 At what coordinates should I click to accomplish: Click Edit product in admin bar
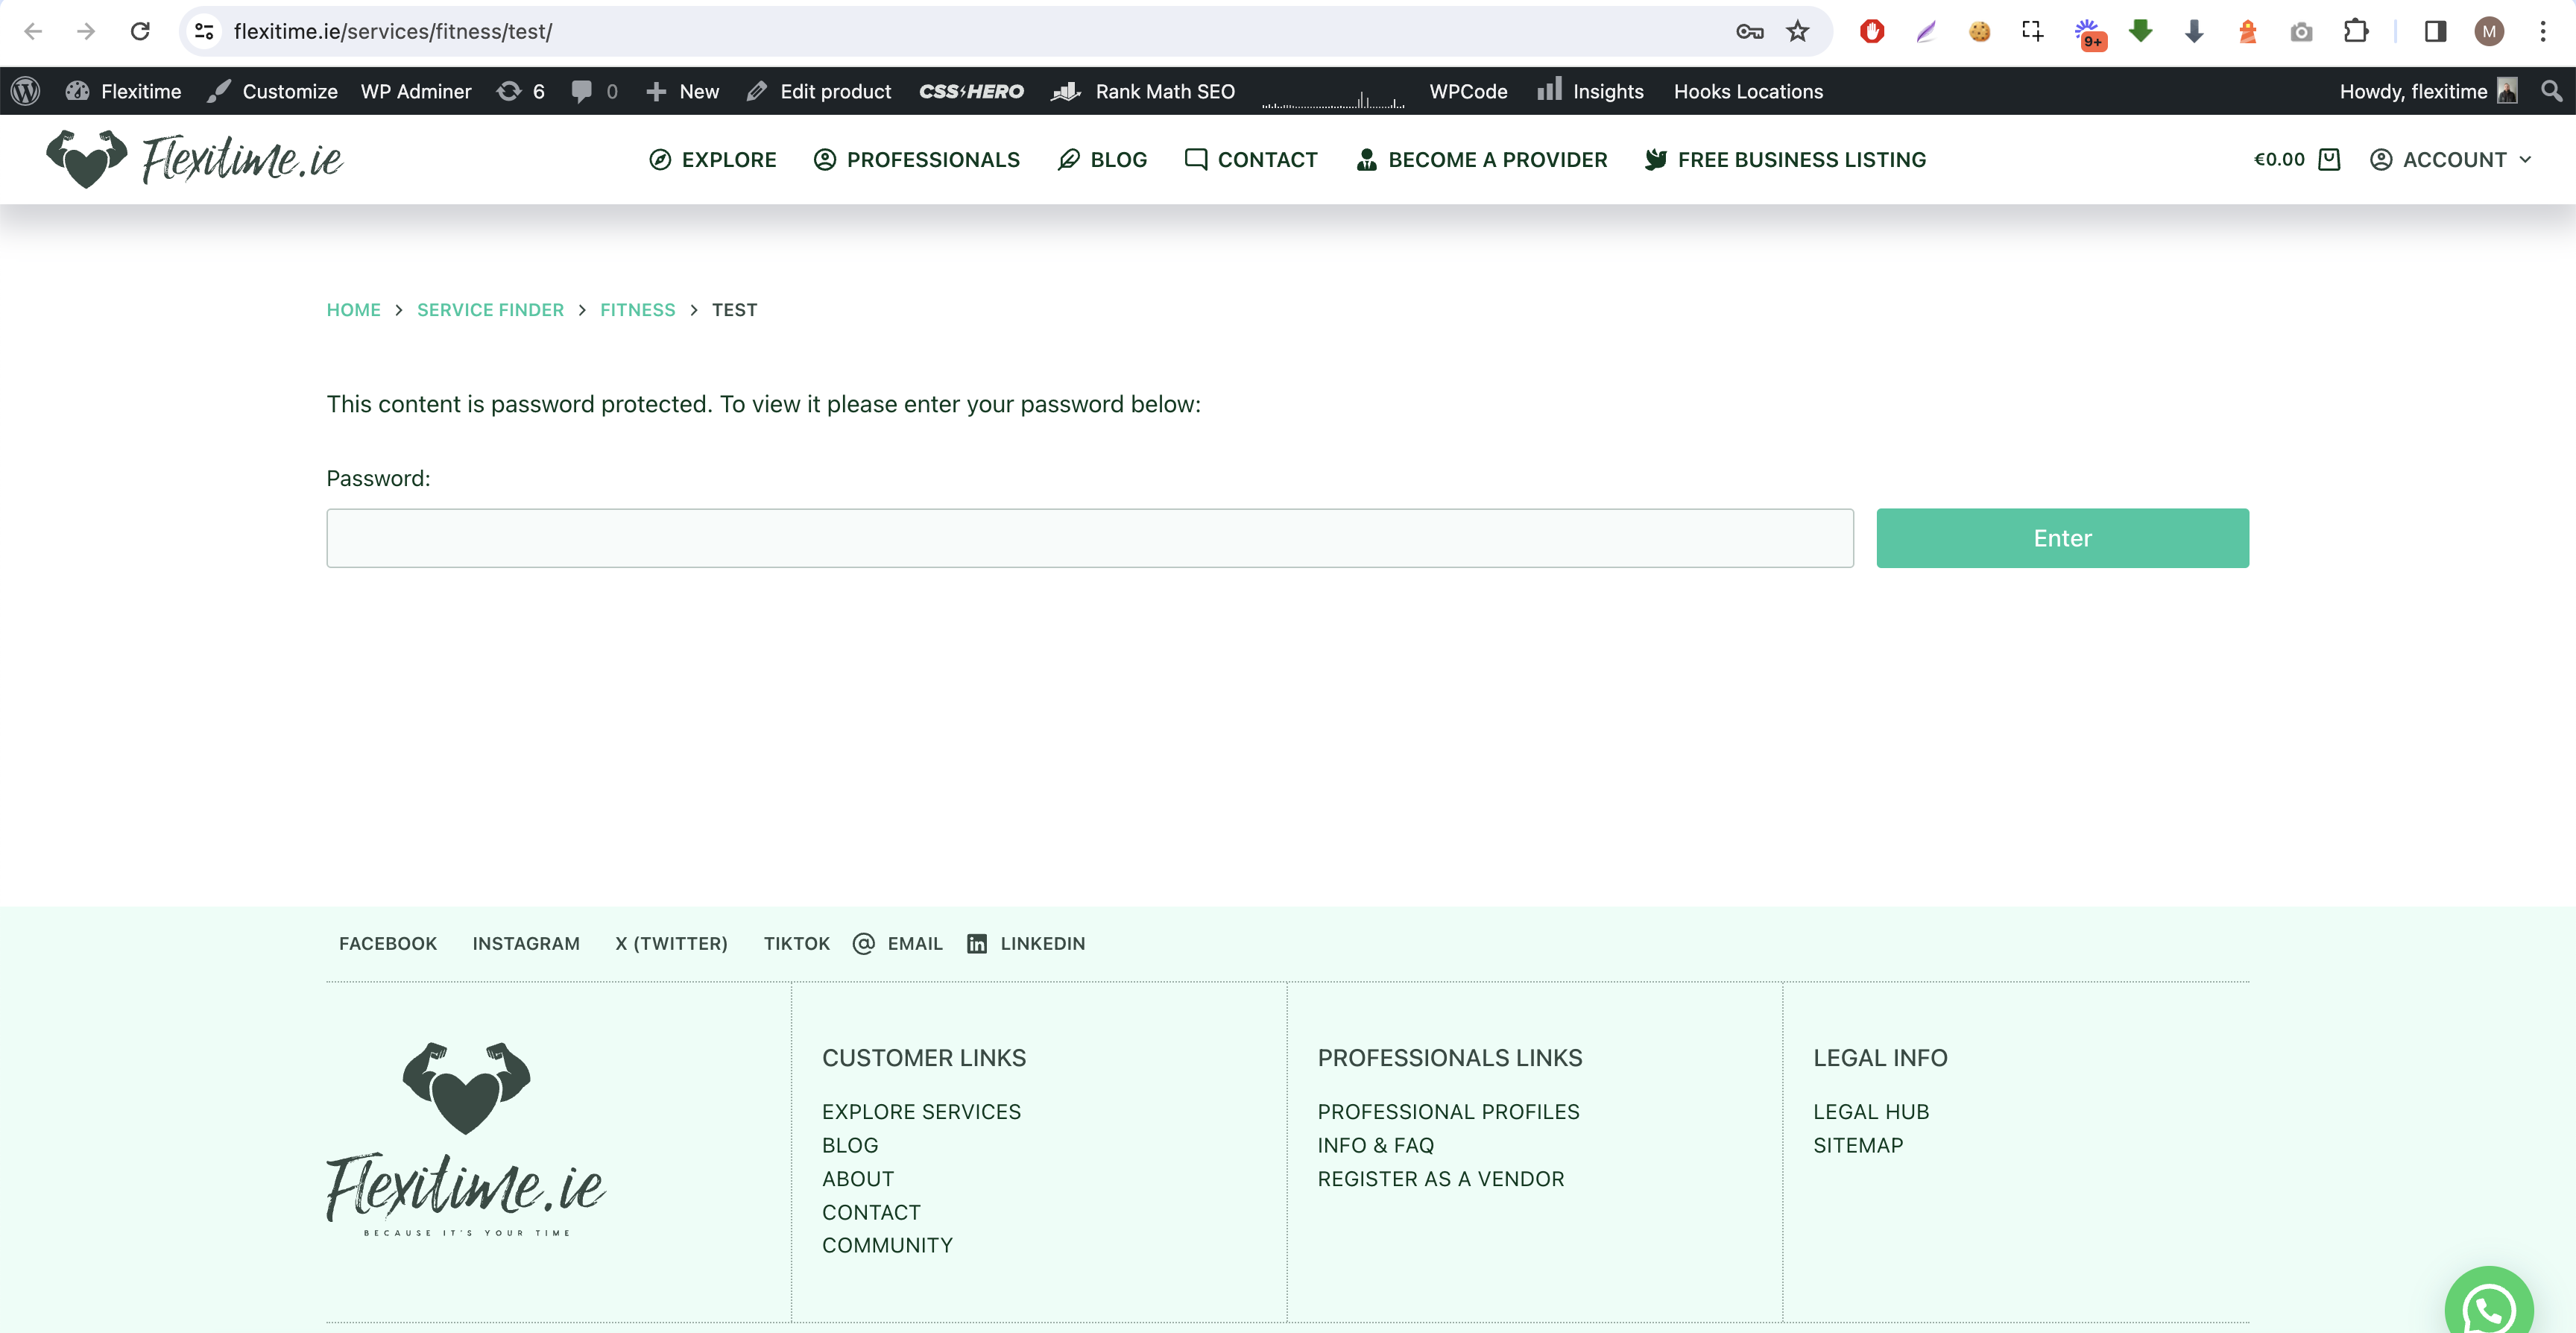coord(819,91)
